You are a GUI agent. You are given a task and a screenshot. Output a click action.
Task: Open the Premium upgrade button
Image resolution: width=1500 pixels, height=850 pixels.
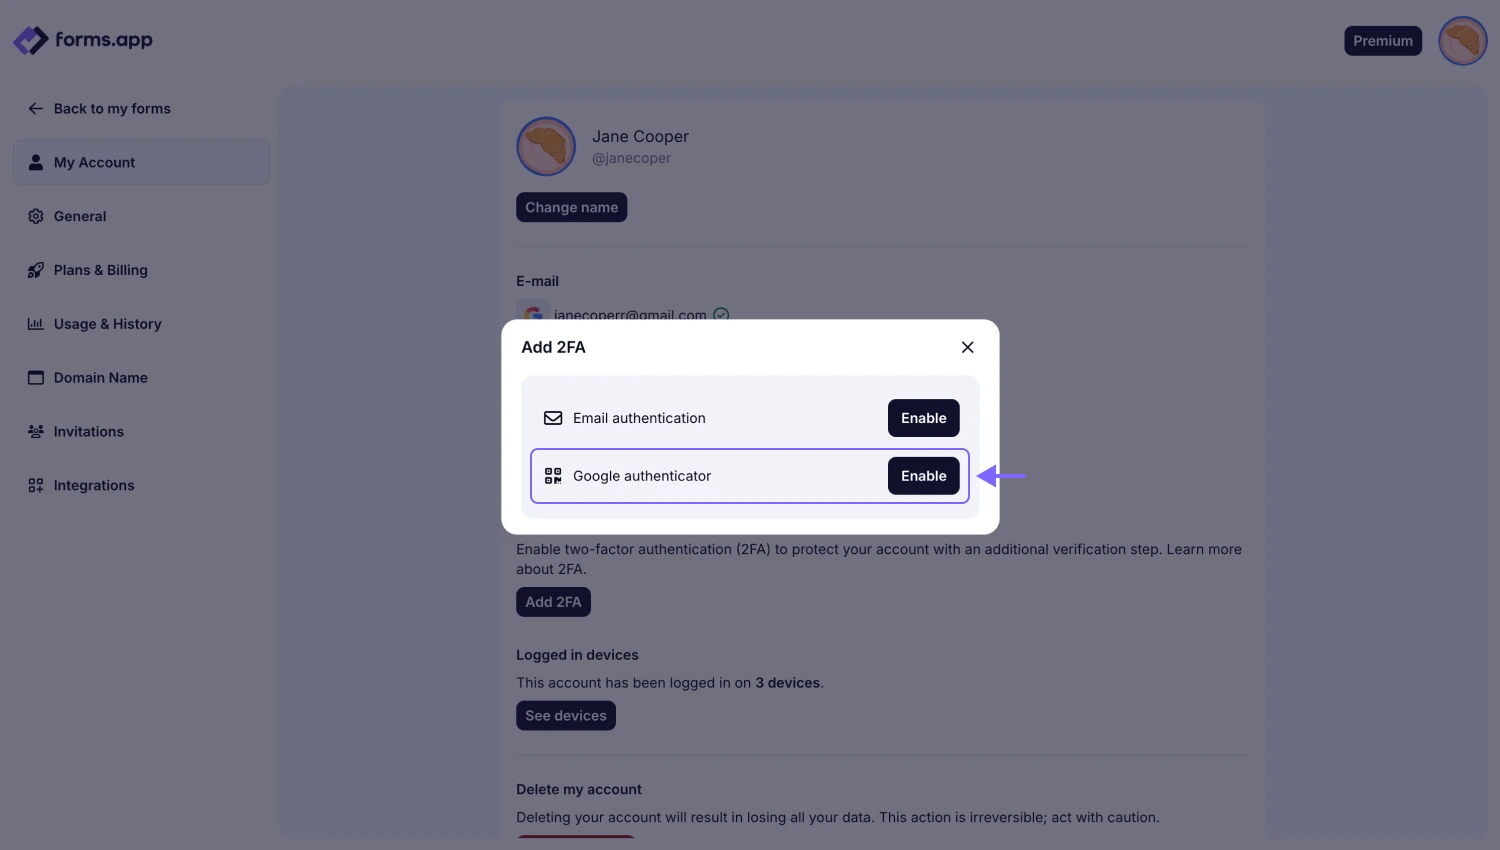(1383, 40)
